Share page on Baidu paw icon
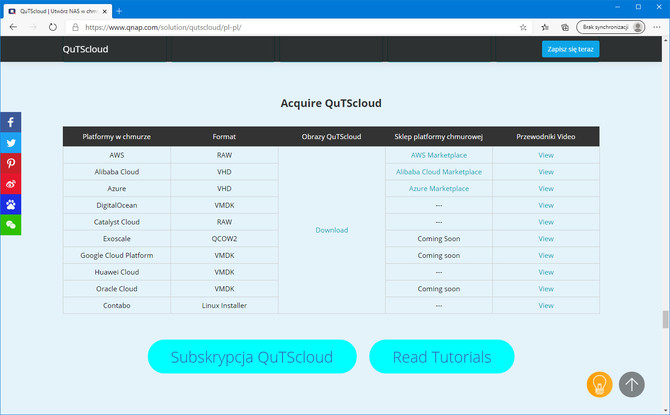Screen dimensions: 670x415 11,204
